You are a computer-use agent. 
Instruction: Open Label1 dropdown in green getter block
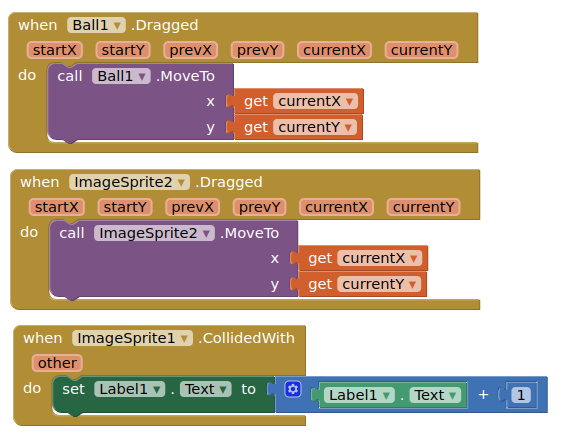359,395
